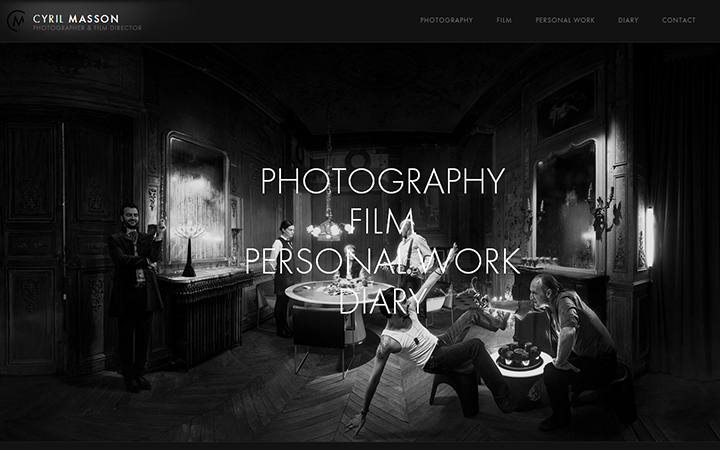Click the CM circular logo icon
720x450 pixels.
click(x=16, y=20)
